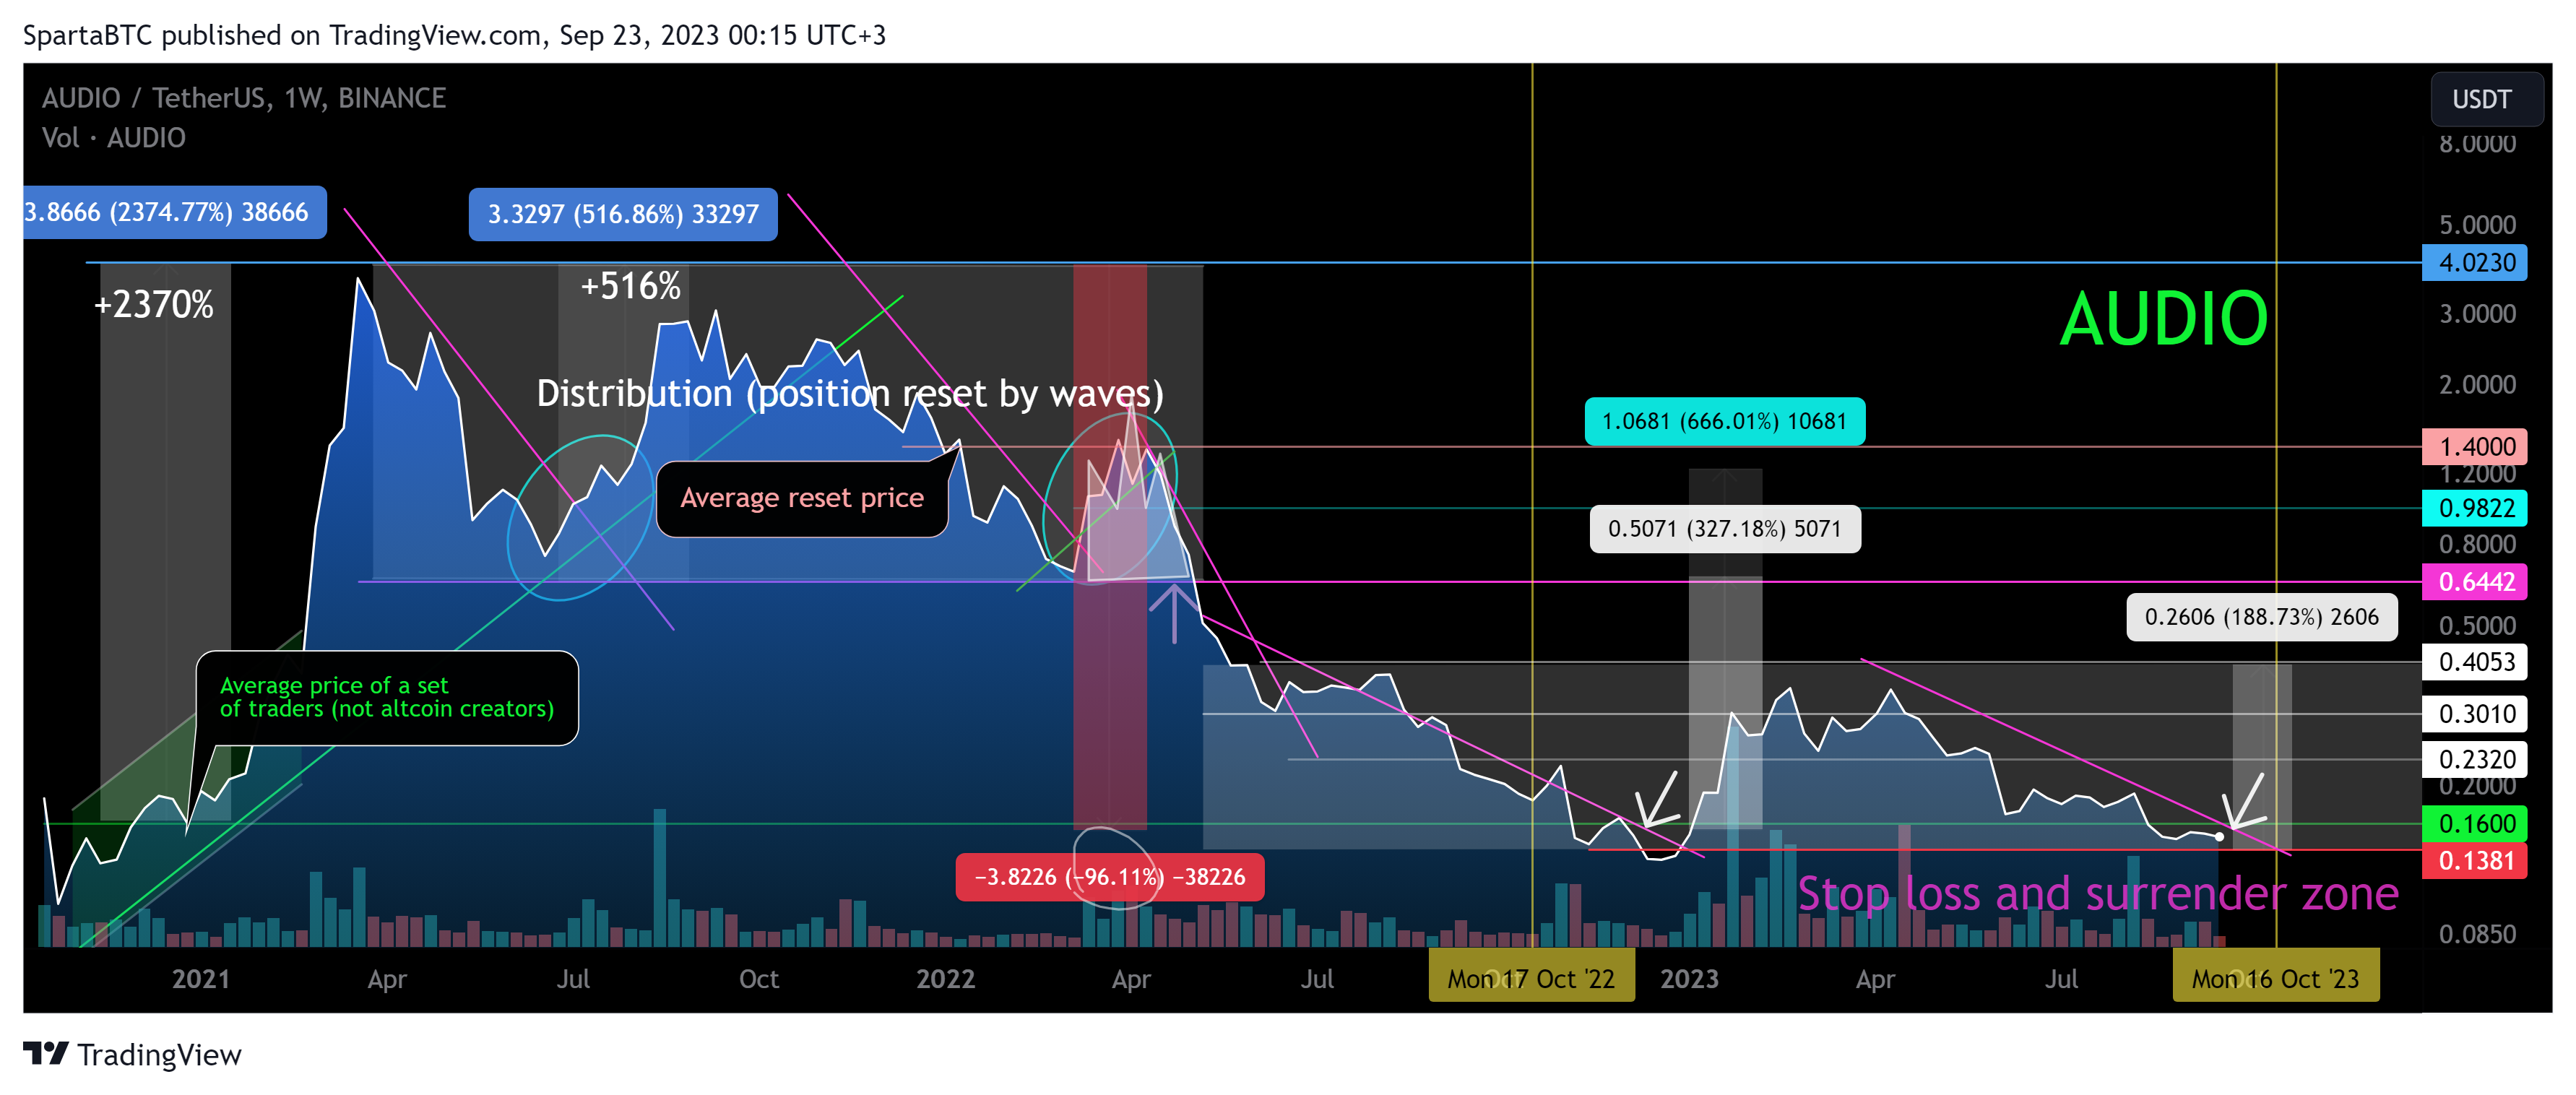Click the large green AUDIO text
The image size is (2576, 1095).
pyautogui.click(x=2164, y=319)
